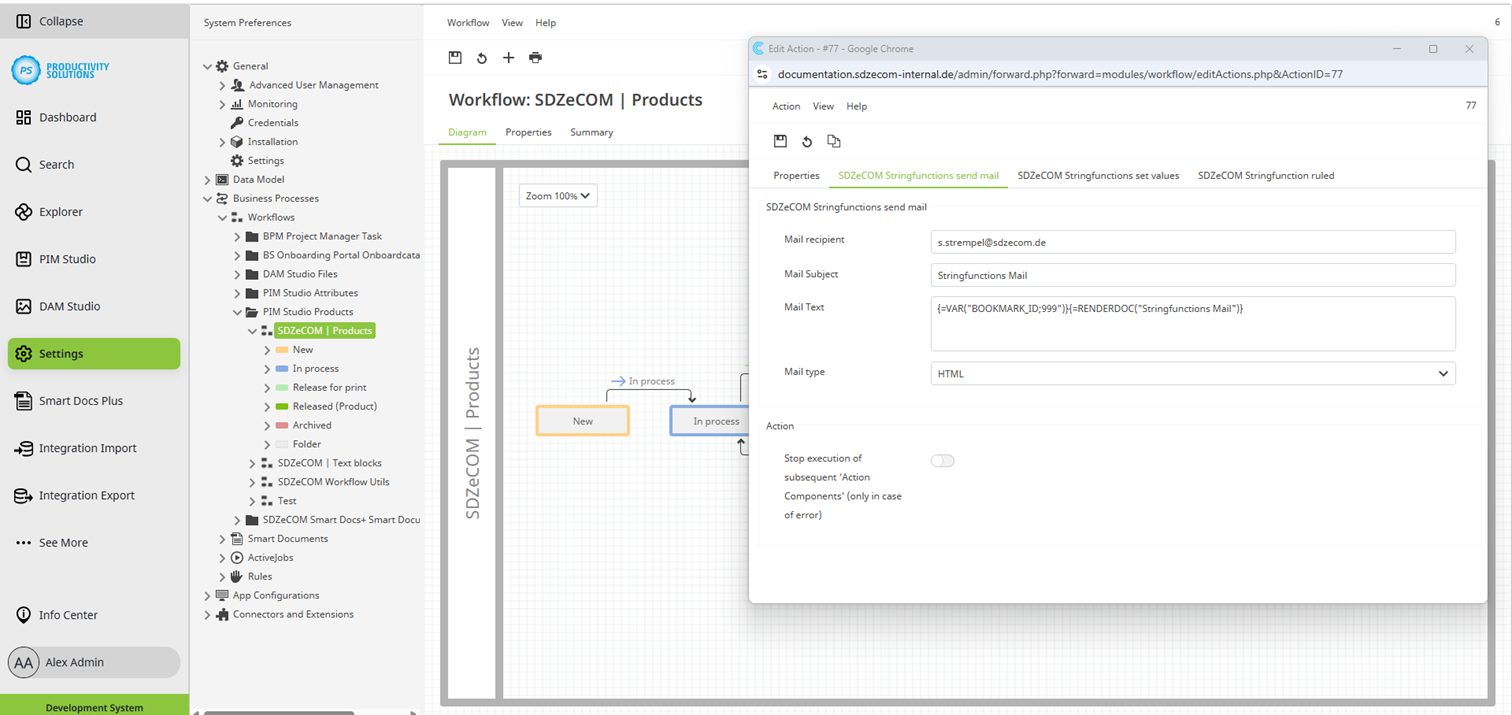Click the AA user avatar
Viewport: 1512px width, 715px height.
click(24, 662)
